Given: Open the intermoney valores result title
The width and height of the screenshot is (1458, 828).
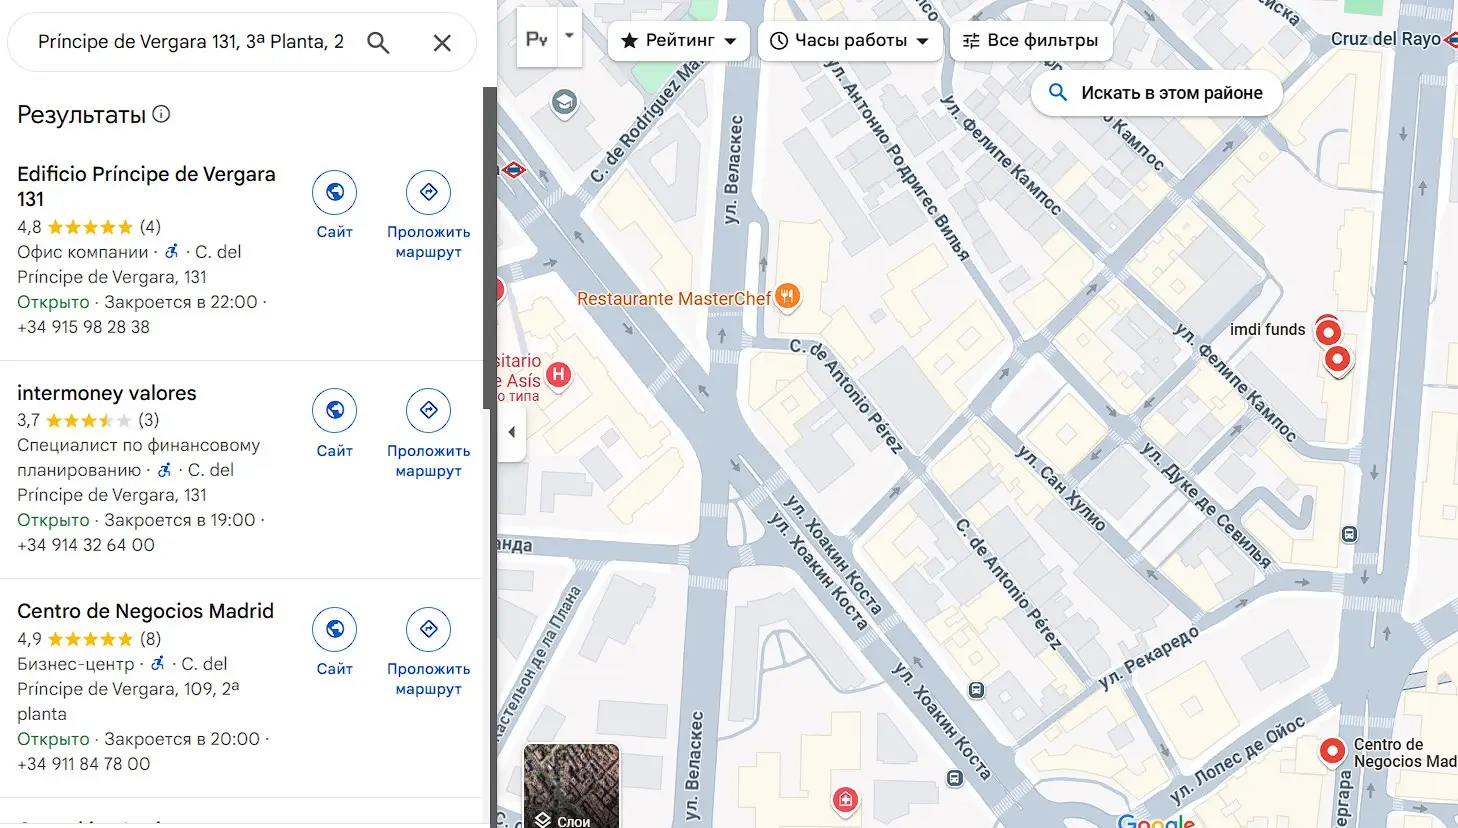Looking at the screenshot, I should [x=107, y=393].
